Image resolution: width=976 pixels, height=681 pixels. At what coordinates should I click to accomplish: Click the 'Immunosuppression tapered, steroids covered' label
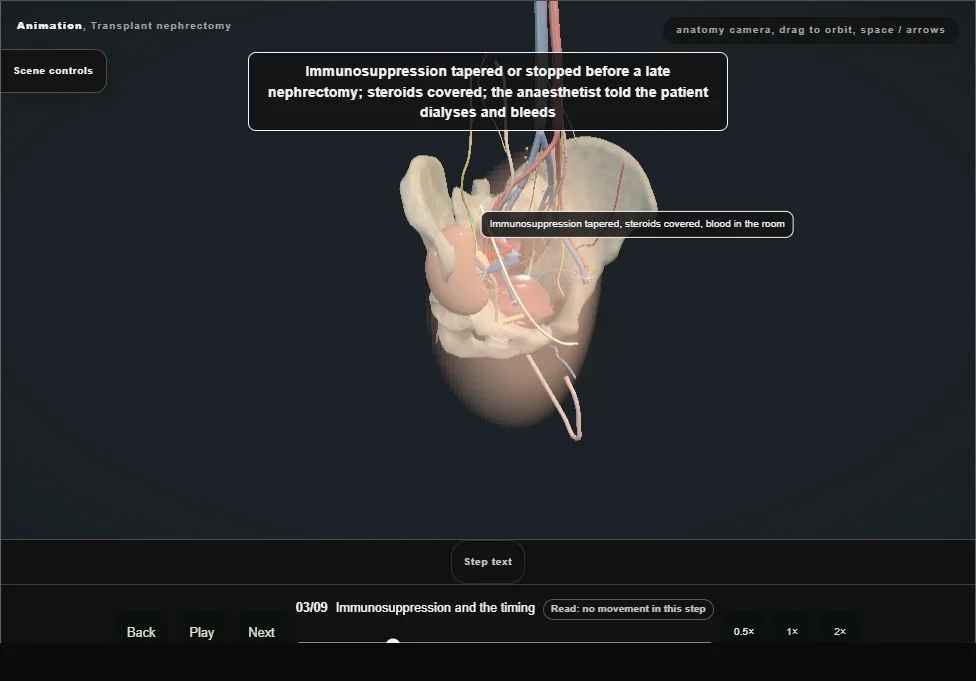point(637,224)
